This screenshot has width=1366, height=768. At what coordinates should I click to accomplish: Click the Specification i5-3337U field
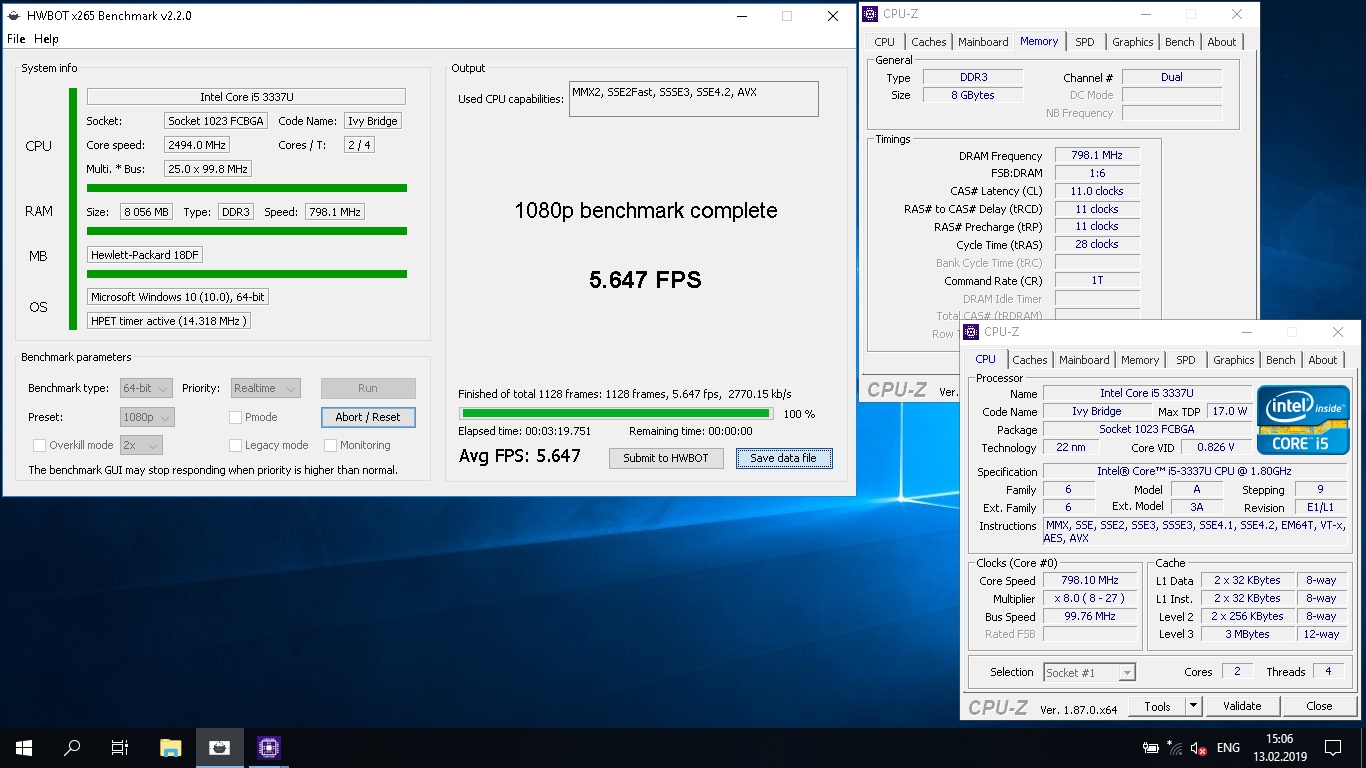click(1196, 472)
